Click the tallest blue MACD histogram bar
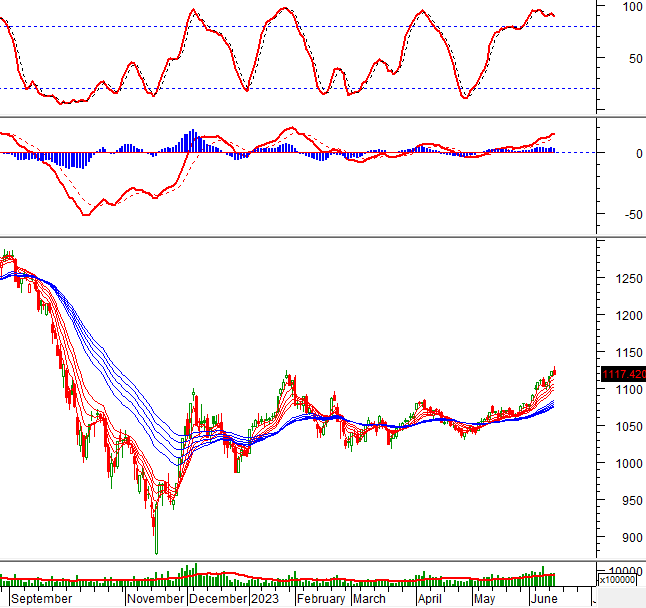This screenshot has width=646, height=608. [191, 141]
